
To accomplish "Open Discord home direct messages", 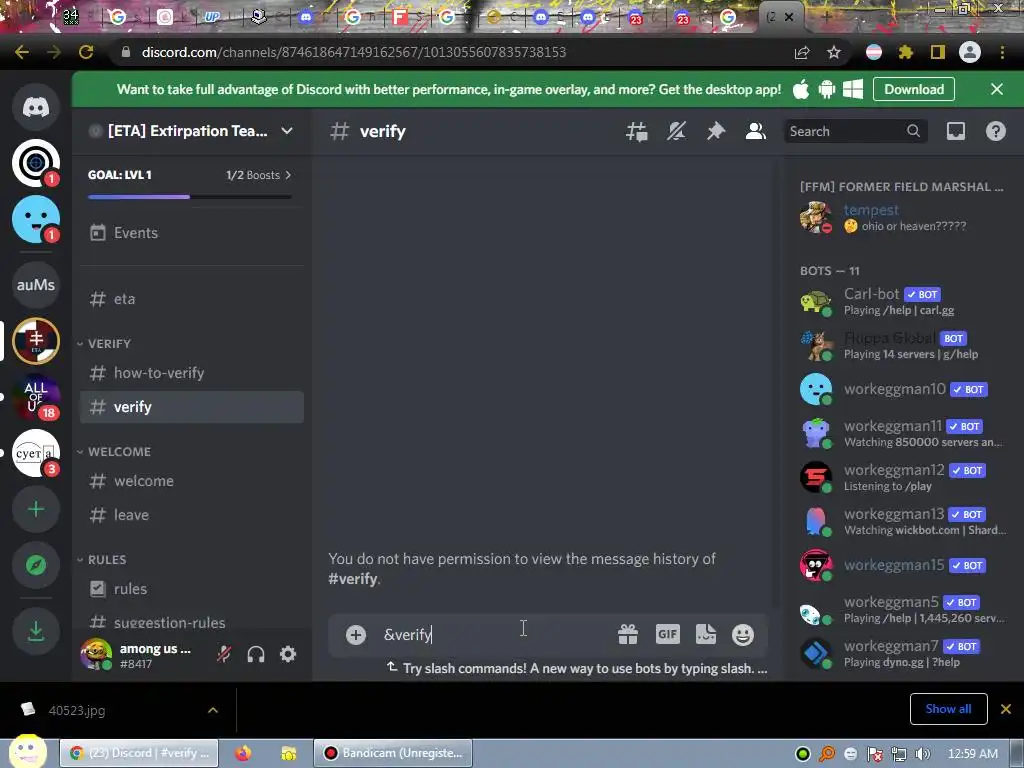I will (36, 107).
